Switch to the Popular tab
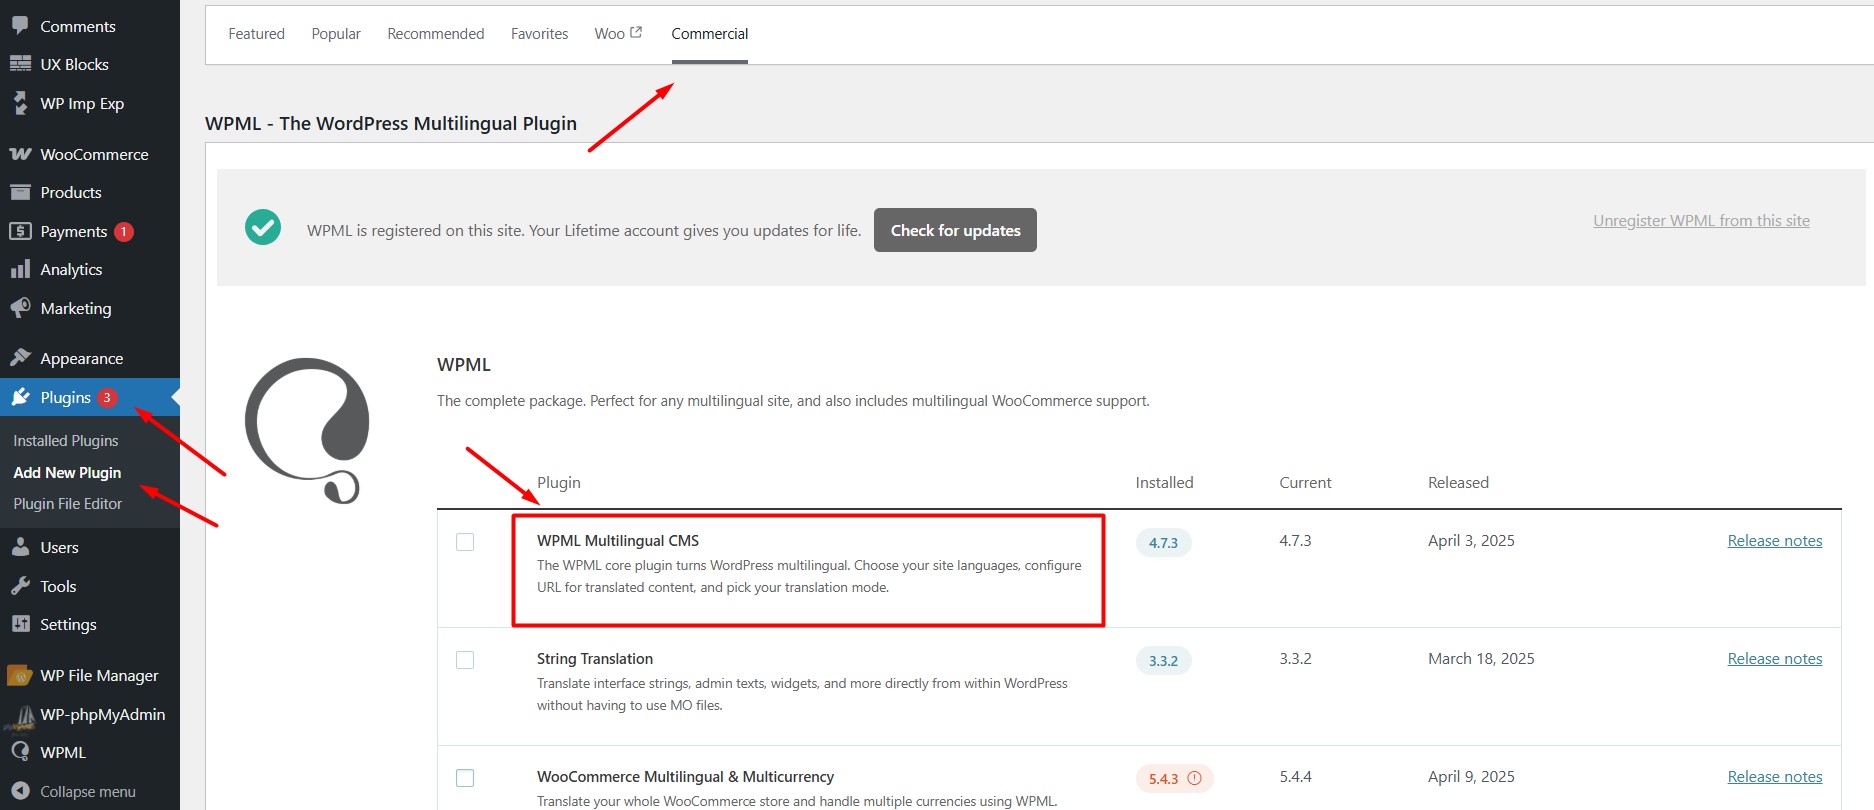 coord(336,34)
